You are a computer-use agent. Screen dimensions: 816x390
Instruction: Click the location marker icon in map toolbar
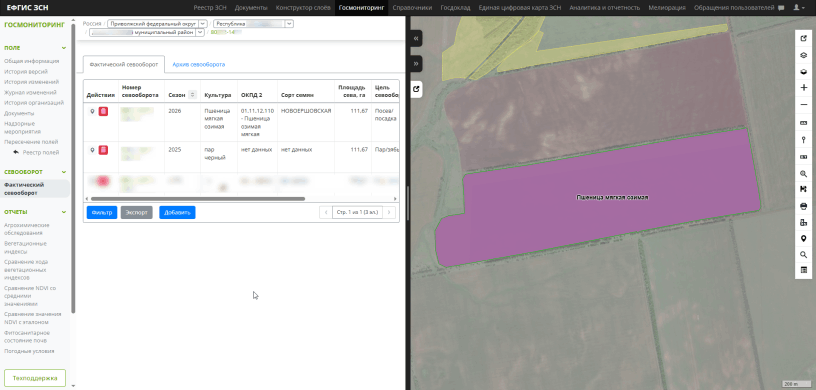pyautogui.click(x=804, y=239)
